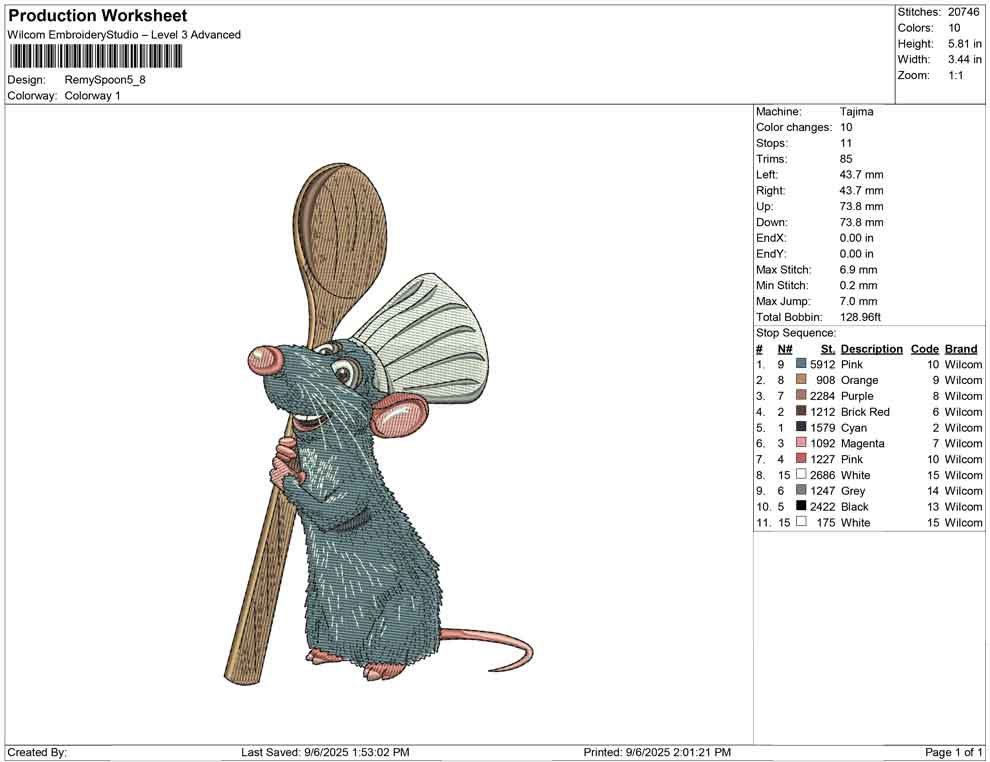This screenshot has height=762, width=990.
Task: Select the "Production Worksheet" title
Action: coord(98,16)
